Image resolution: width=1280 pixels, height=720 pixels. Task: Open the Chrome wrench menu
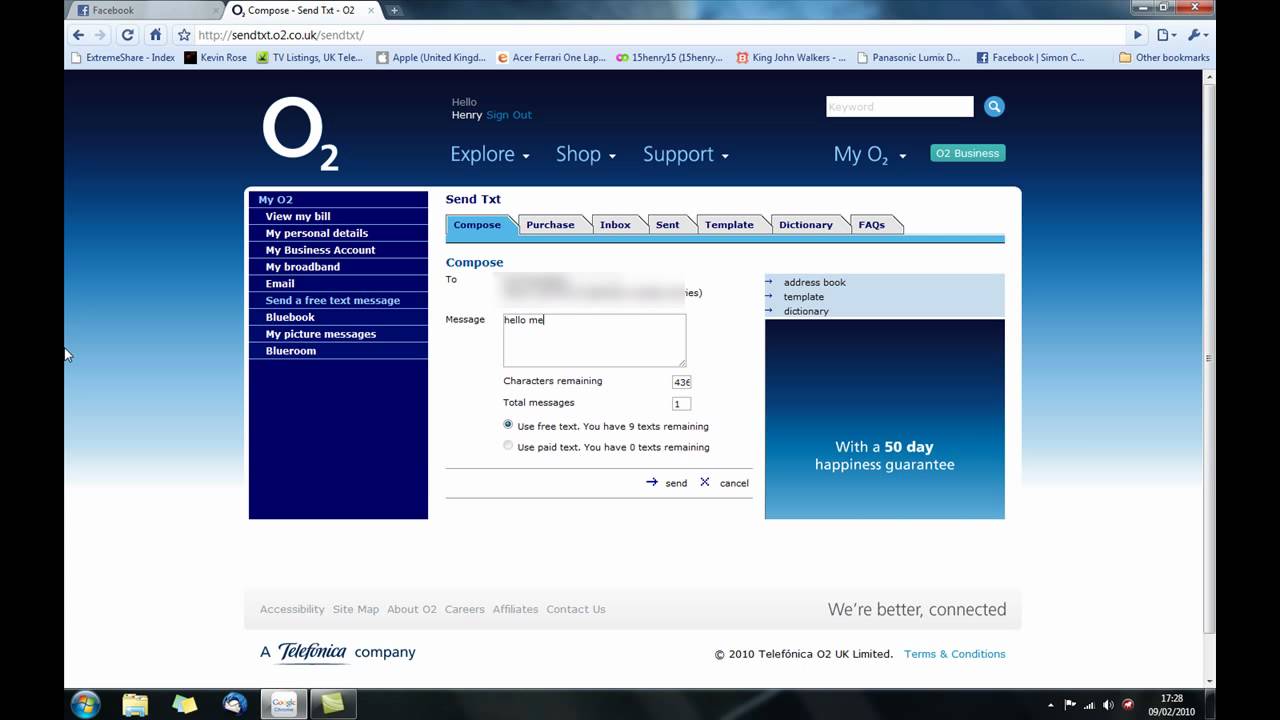[x=1197, y=35]
